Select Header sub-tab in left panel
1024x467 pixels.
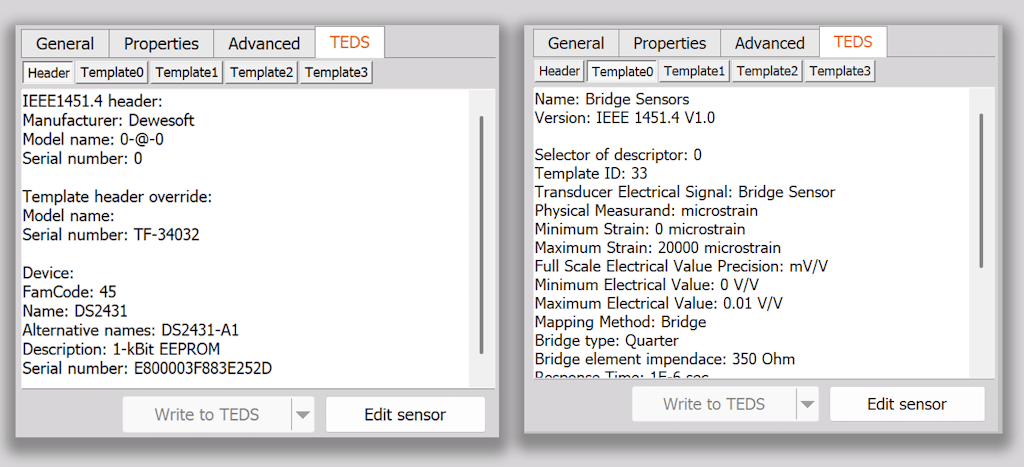pyautogui.click(x=49, y=72)
